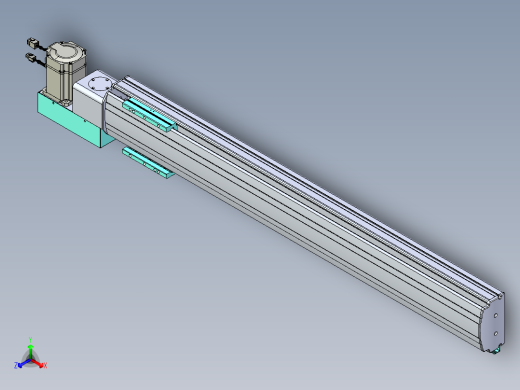Viewport: 520px width, 390px height.
Task: Pick the top motor cable connector
Action: (x=33, y=43)
